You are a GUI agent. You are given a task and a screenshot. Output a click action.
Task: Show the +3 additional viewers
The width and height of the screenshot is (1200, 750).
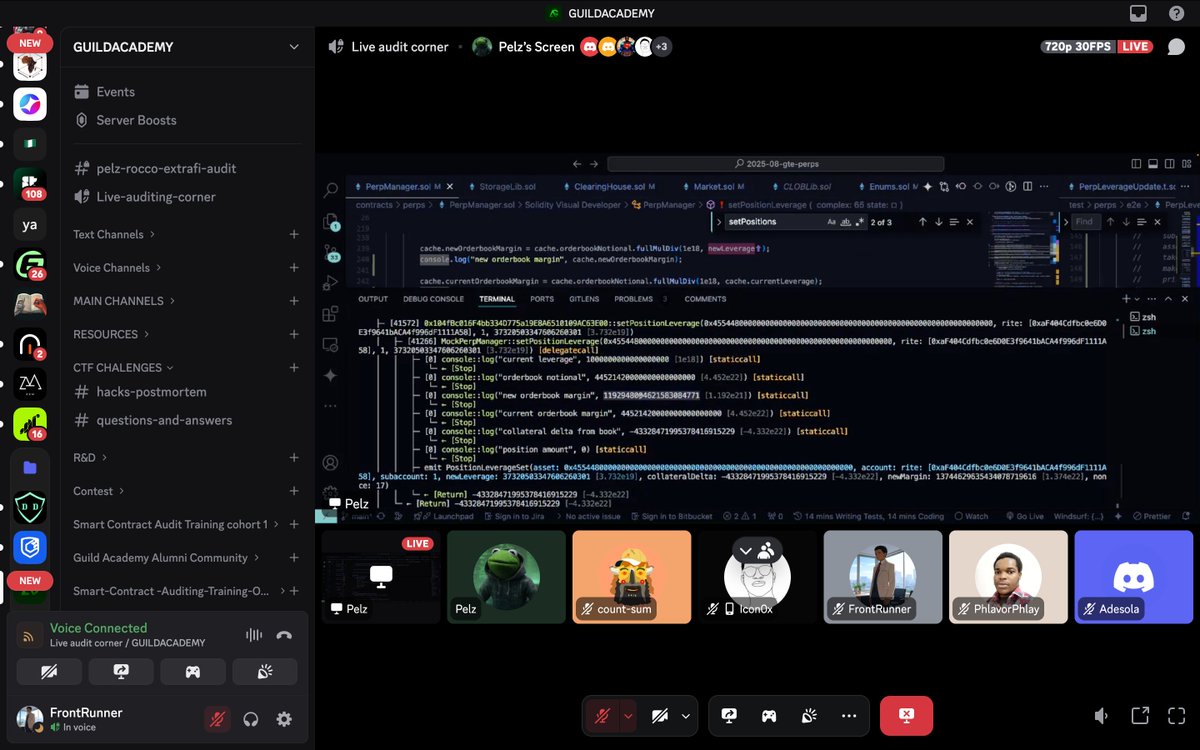click(662, 47)
